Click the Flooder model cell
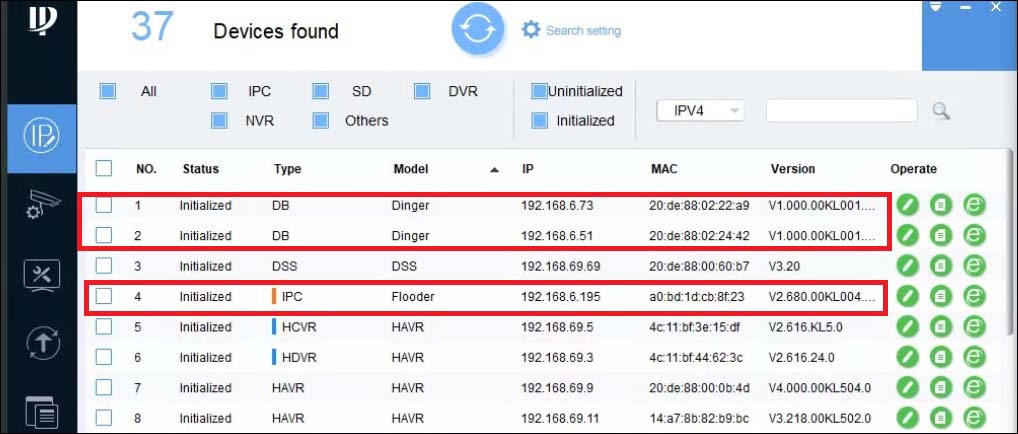Image resolution: width=1018 pixels, height=434 pixels. click(x=413, y=297)
